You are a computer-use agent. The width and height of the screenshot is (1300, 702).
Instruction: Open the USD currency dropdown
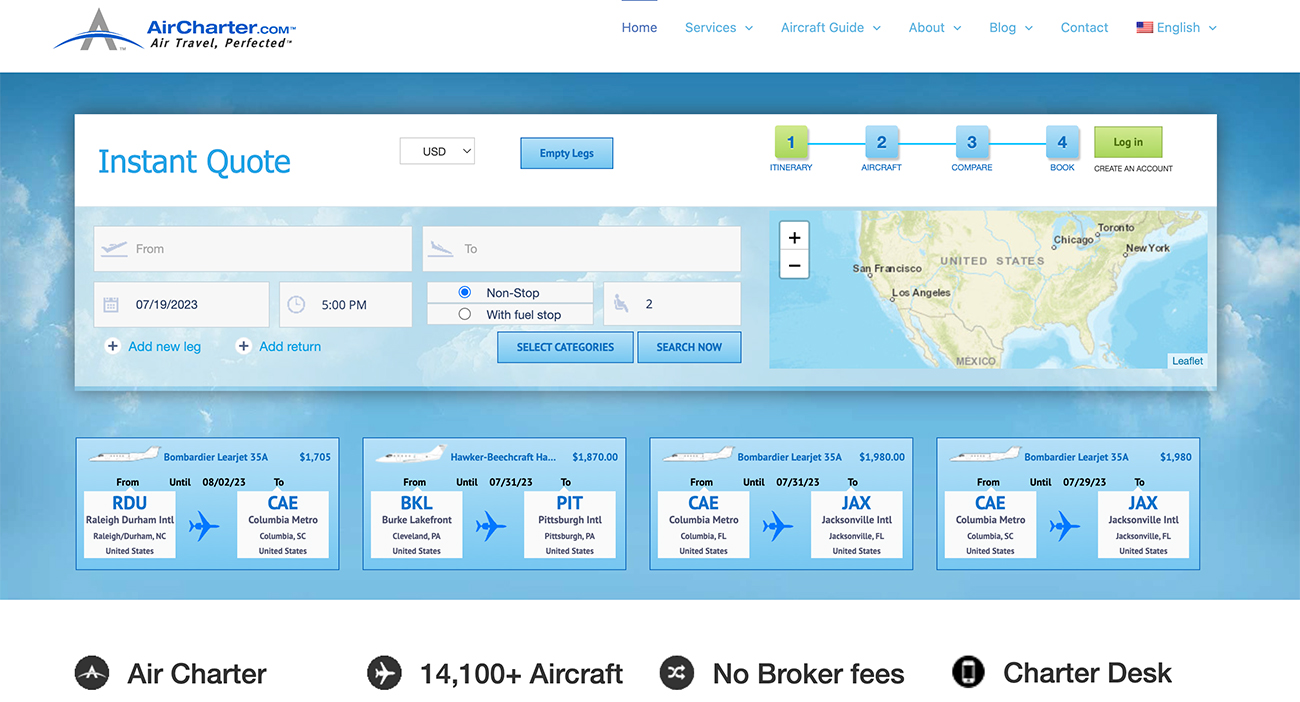click(x=437, y=150)
